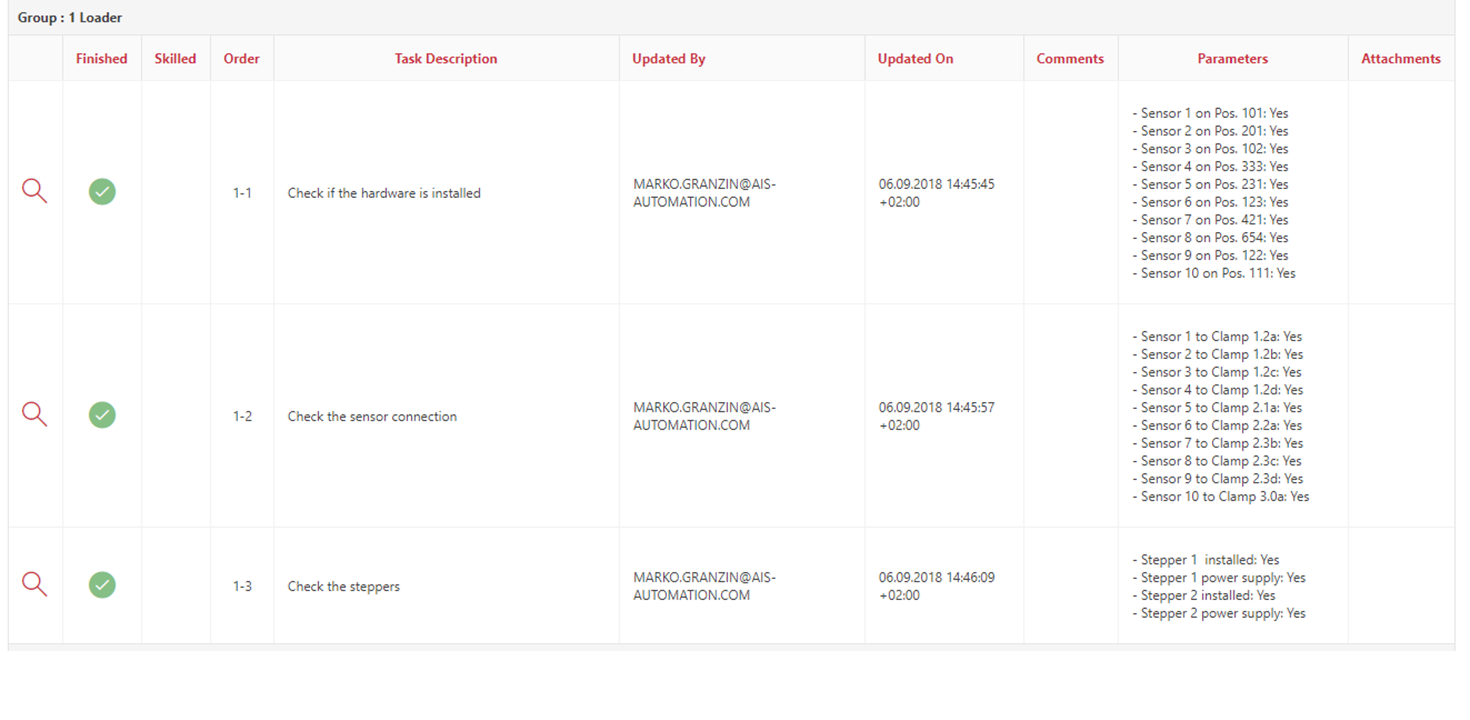Click the order number 1-3 cell

coord(242,586)
